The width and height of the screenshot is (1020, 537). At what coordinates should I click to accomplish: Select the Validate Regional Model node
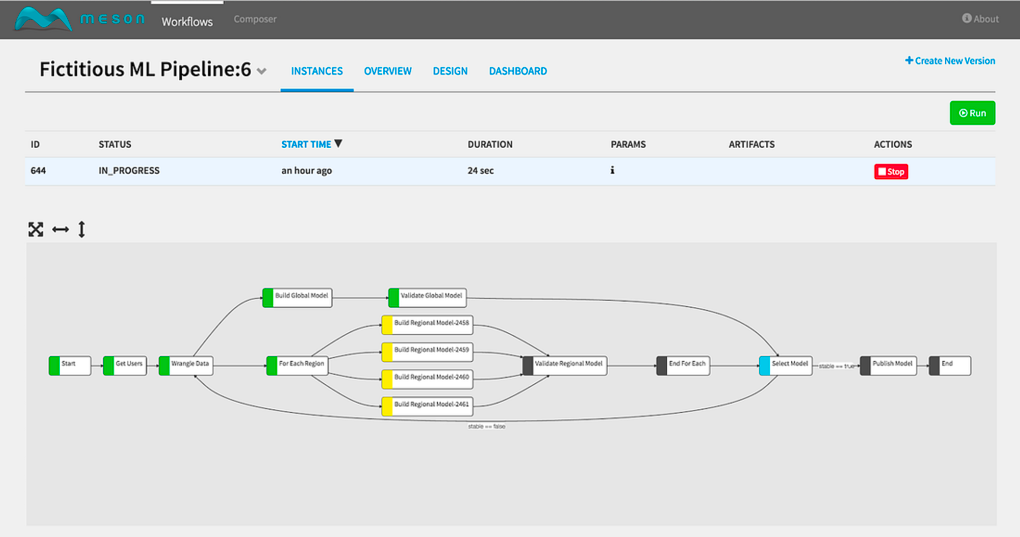point(563,365)
